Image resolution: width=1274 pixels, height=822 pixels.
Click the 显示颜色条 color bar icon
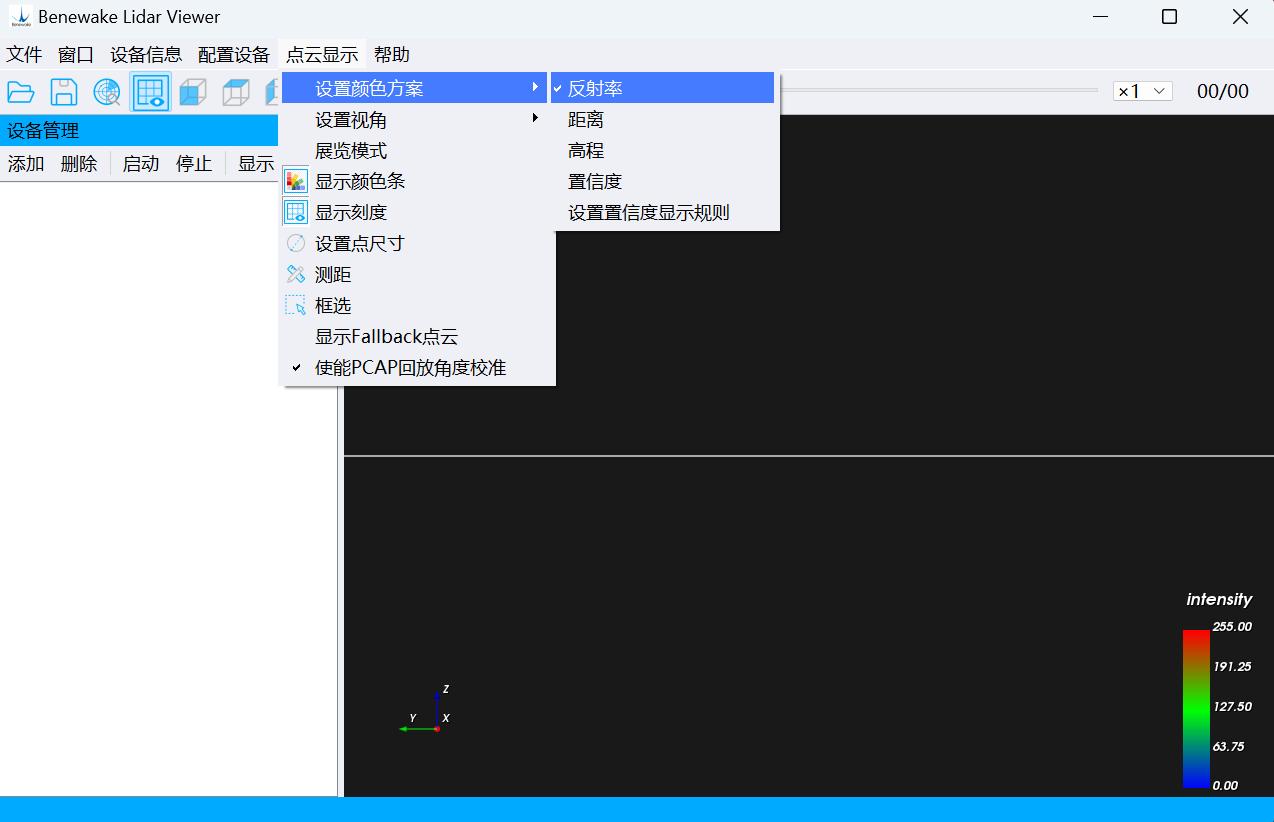click(x=296, y=181)
